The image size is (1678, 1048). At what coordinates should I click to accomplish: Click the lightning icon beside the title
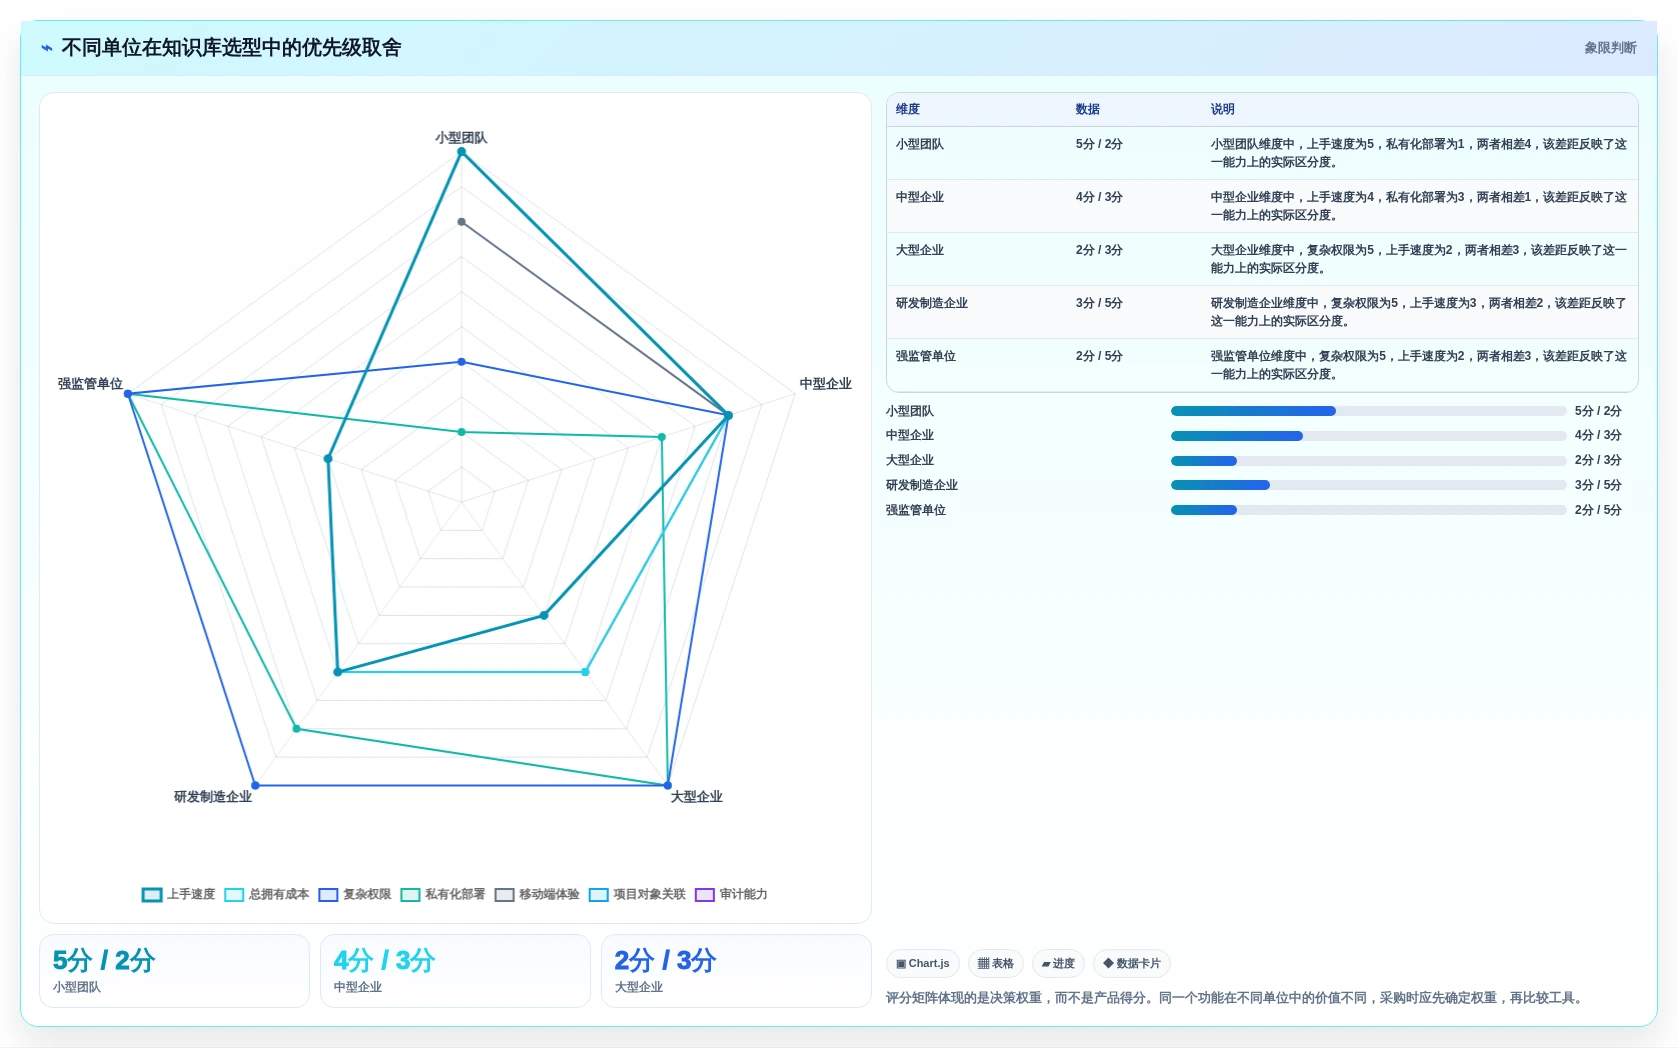tap(47, 48)
